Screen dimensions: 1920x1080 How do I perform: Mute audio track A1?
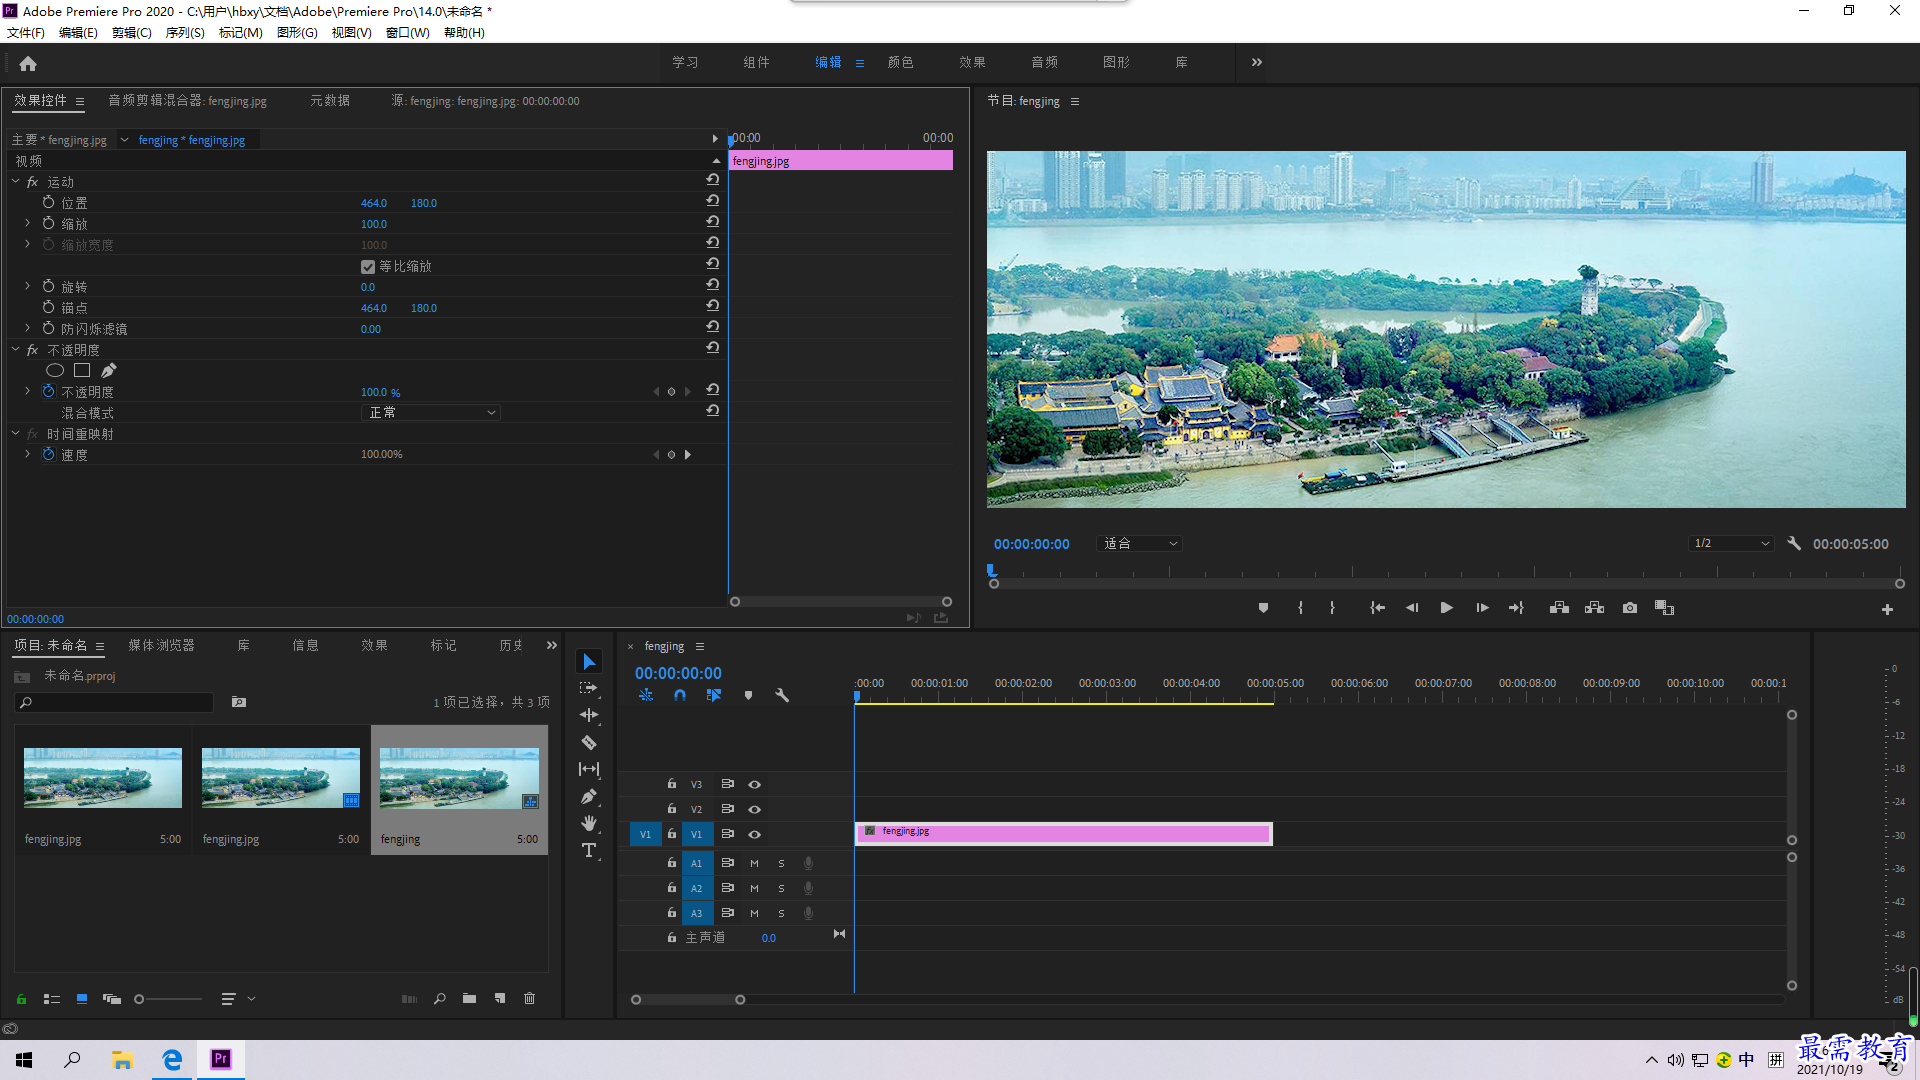(754, 864)
